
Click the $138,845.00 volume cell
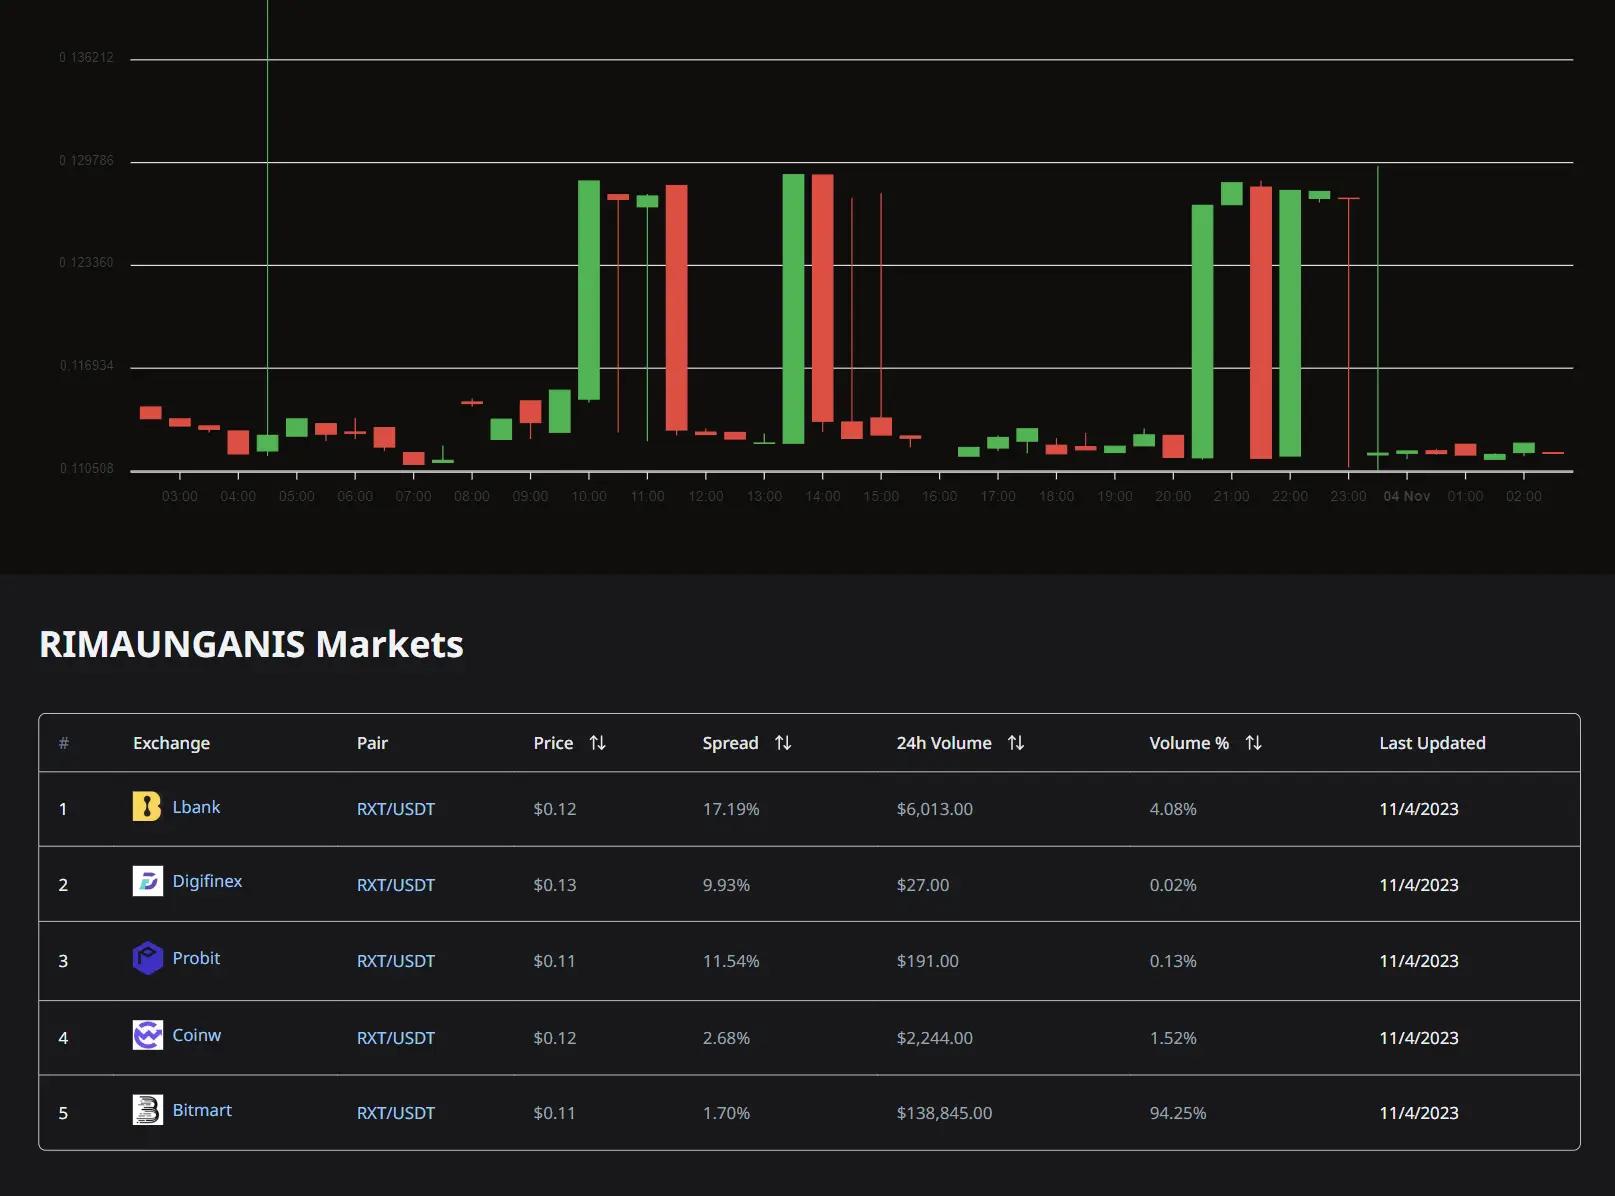pyautogui.click(x=944, y=1113)
